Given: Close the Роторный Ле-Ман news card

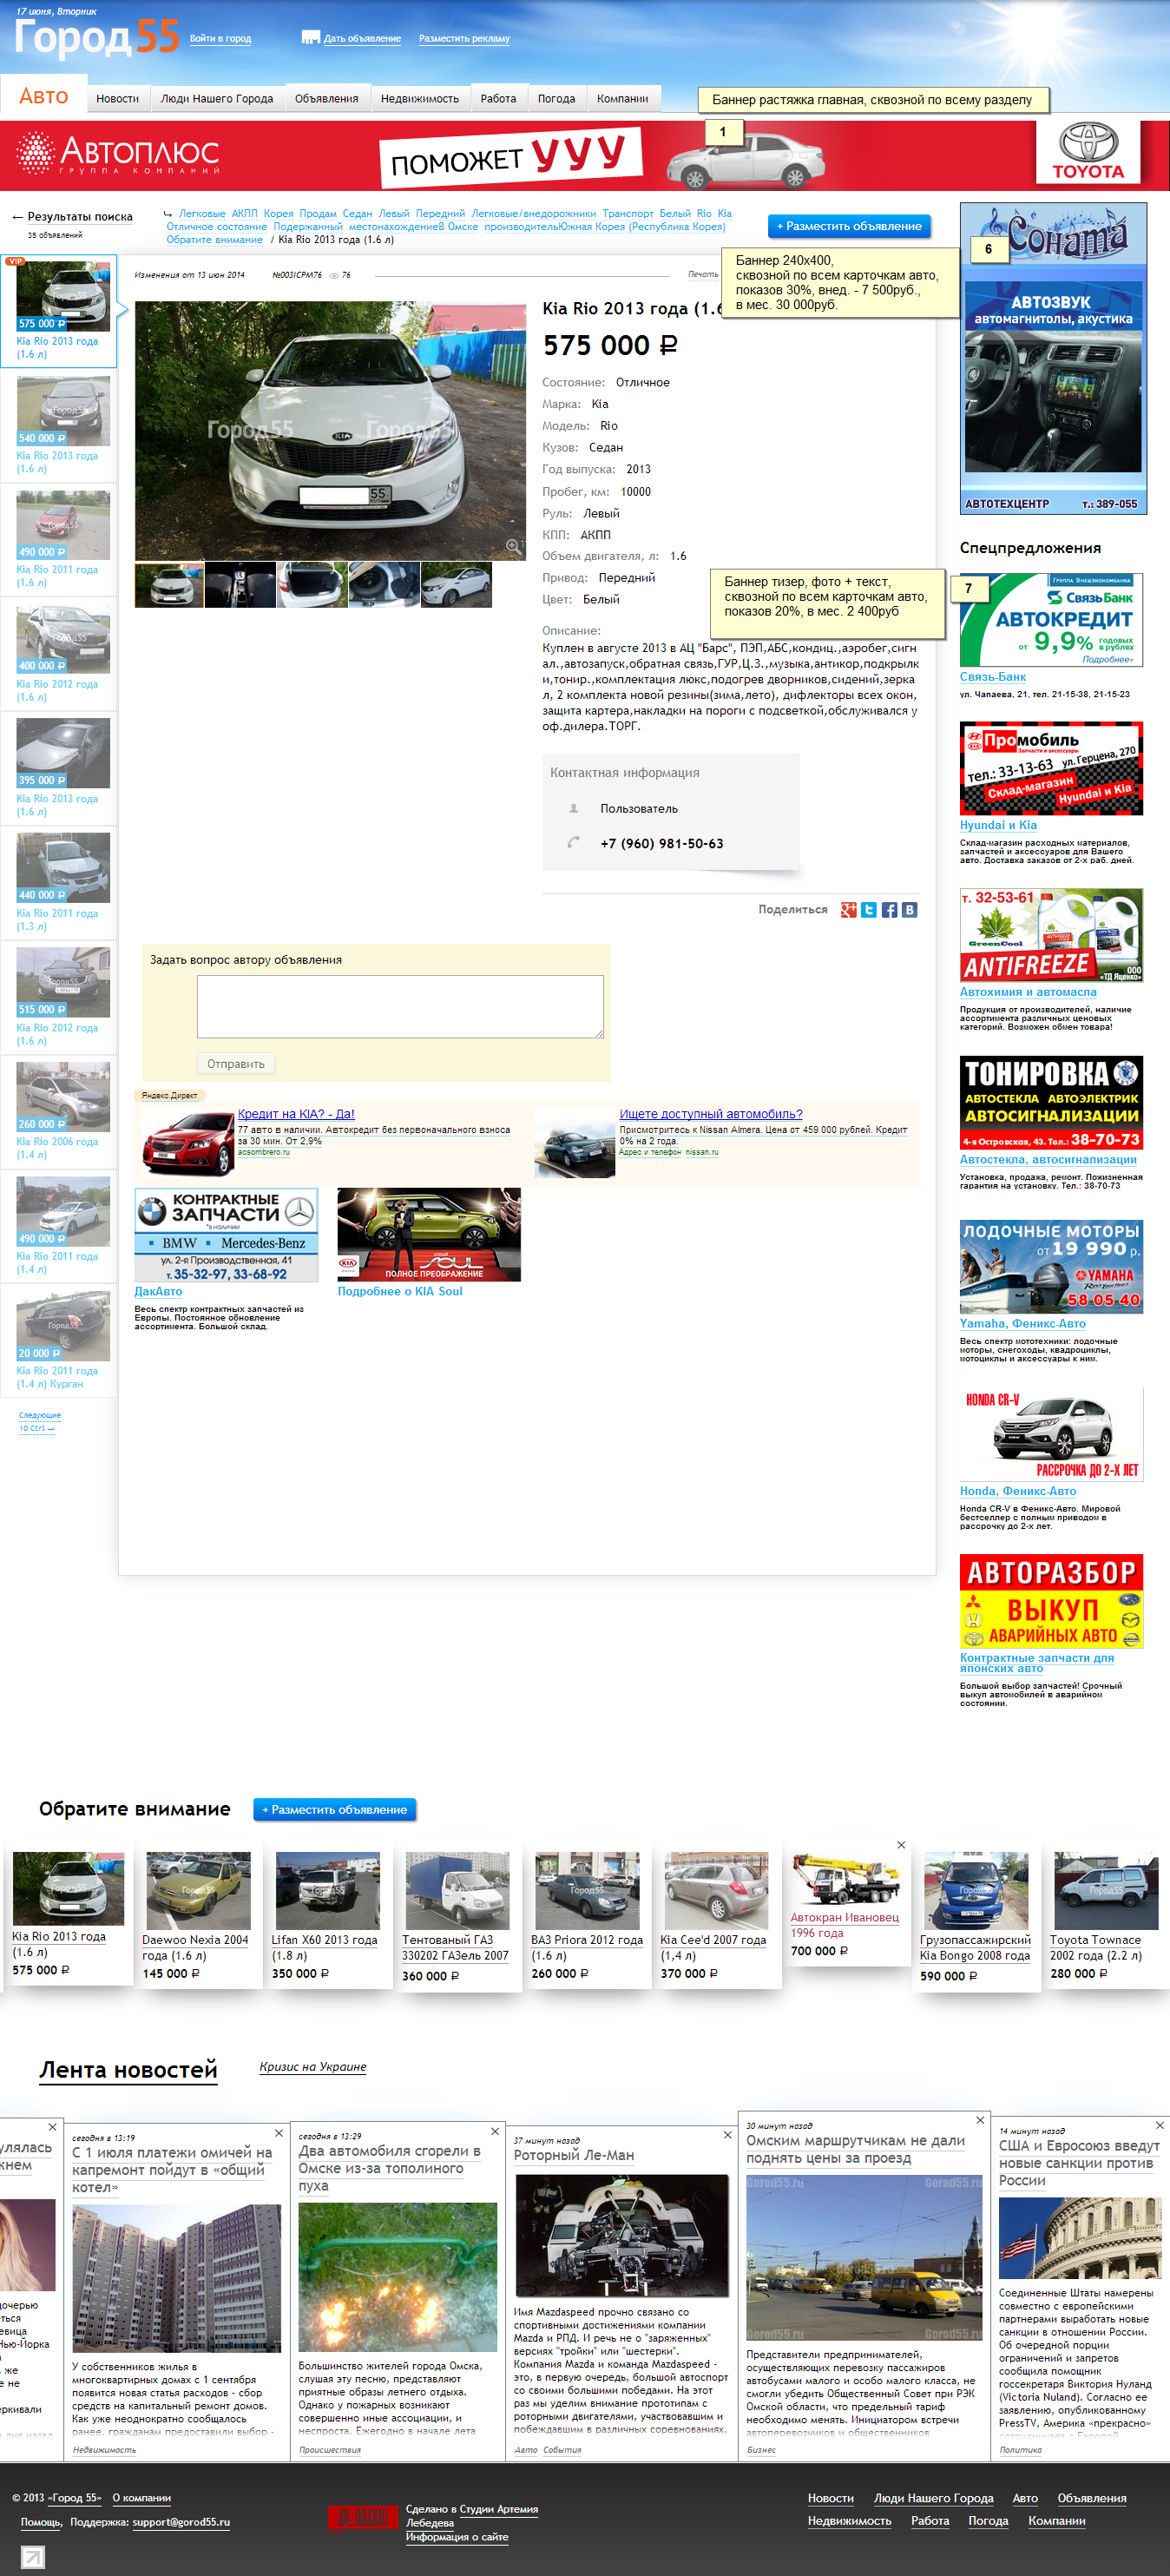Looking at the screenshot, I should tap(727, 2134).
